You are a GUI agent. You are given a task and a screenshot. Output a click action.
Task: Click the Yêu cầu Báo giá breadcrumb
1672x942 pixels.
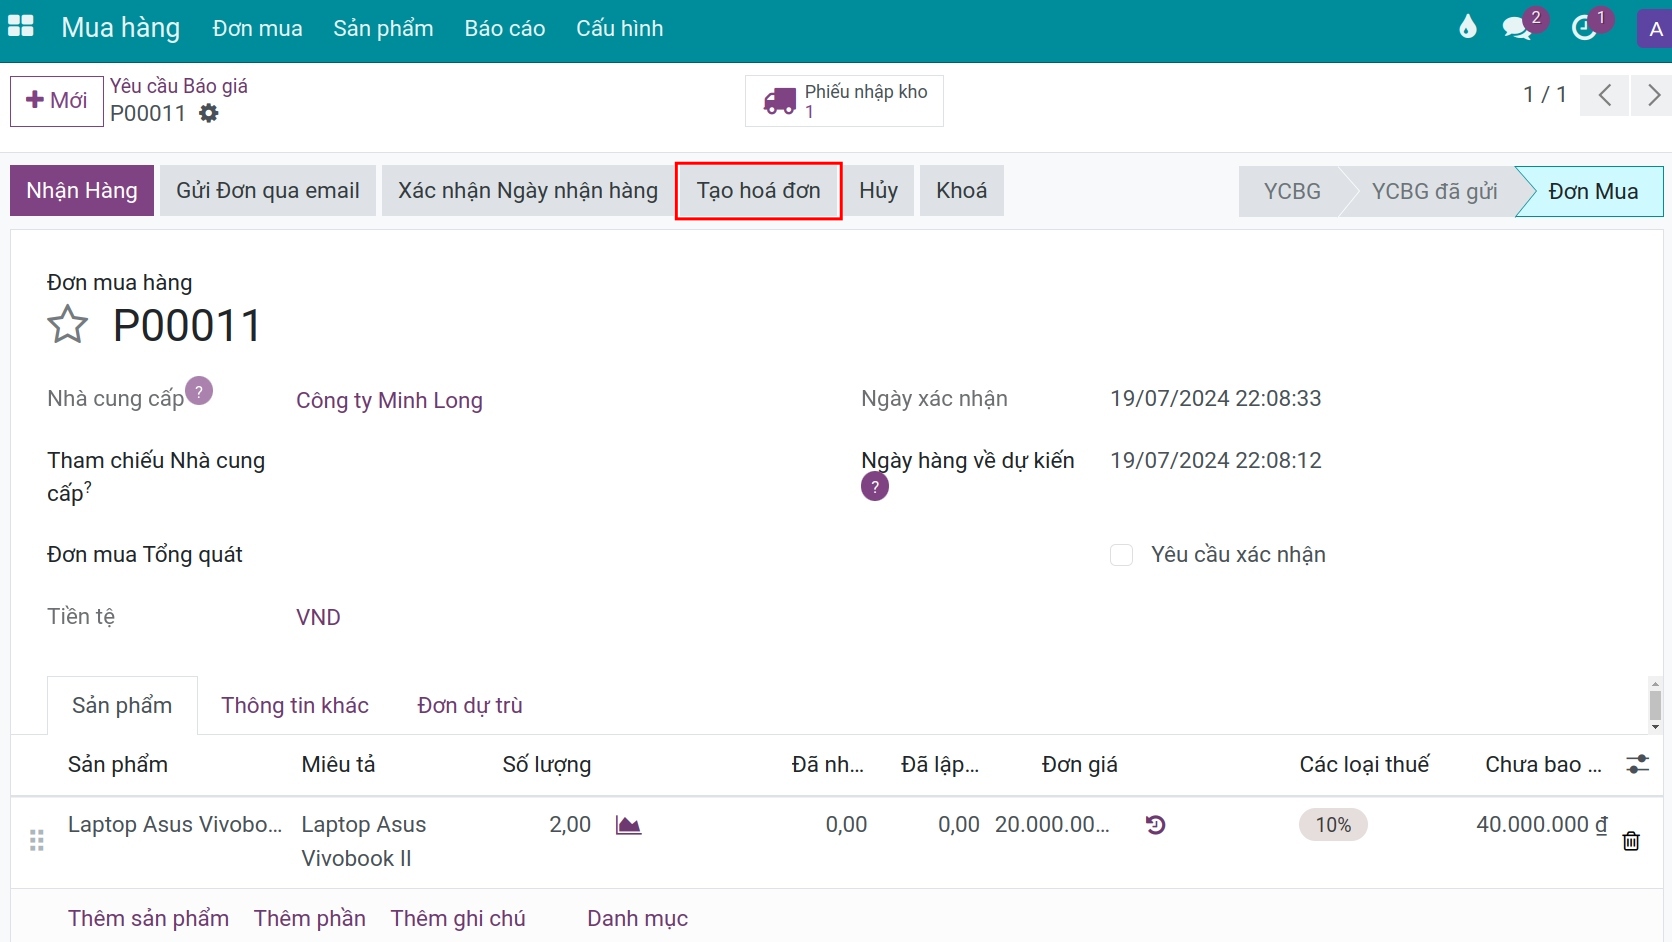(x=179, y=86)
